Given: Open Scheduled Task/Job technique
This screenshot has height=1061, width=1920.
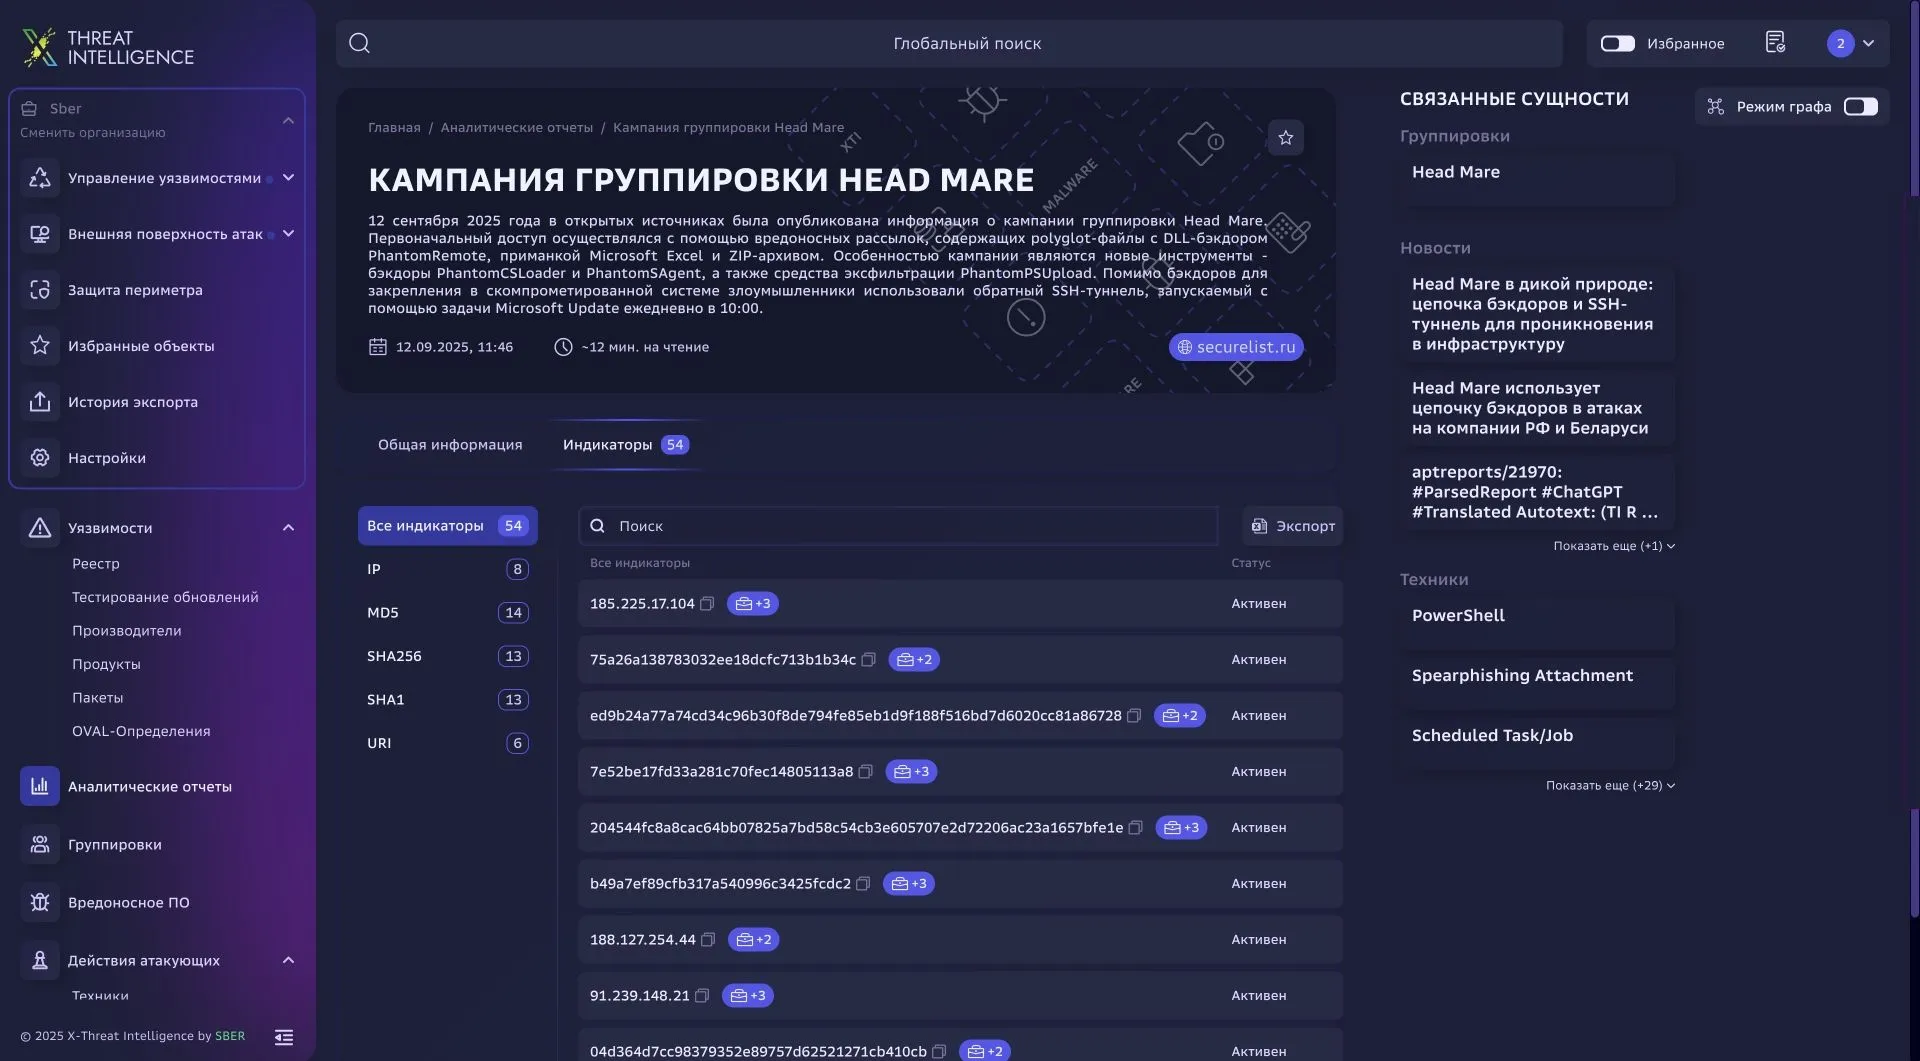Looking at the screenshot, I should pos(1537,744).
